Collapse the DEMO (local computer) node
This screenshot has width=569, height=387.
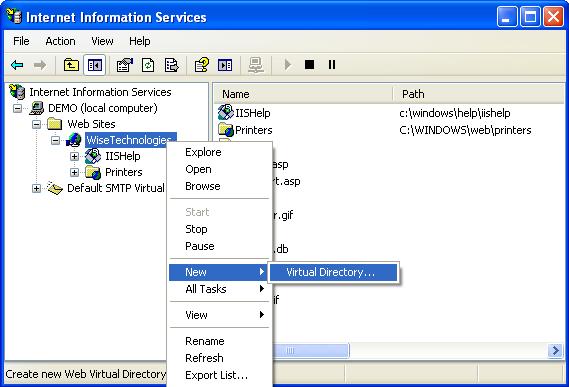click(x=17, y=108)
